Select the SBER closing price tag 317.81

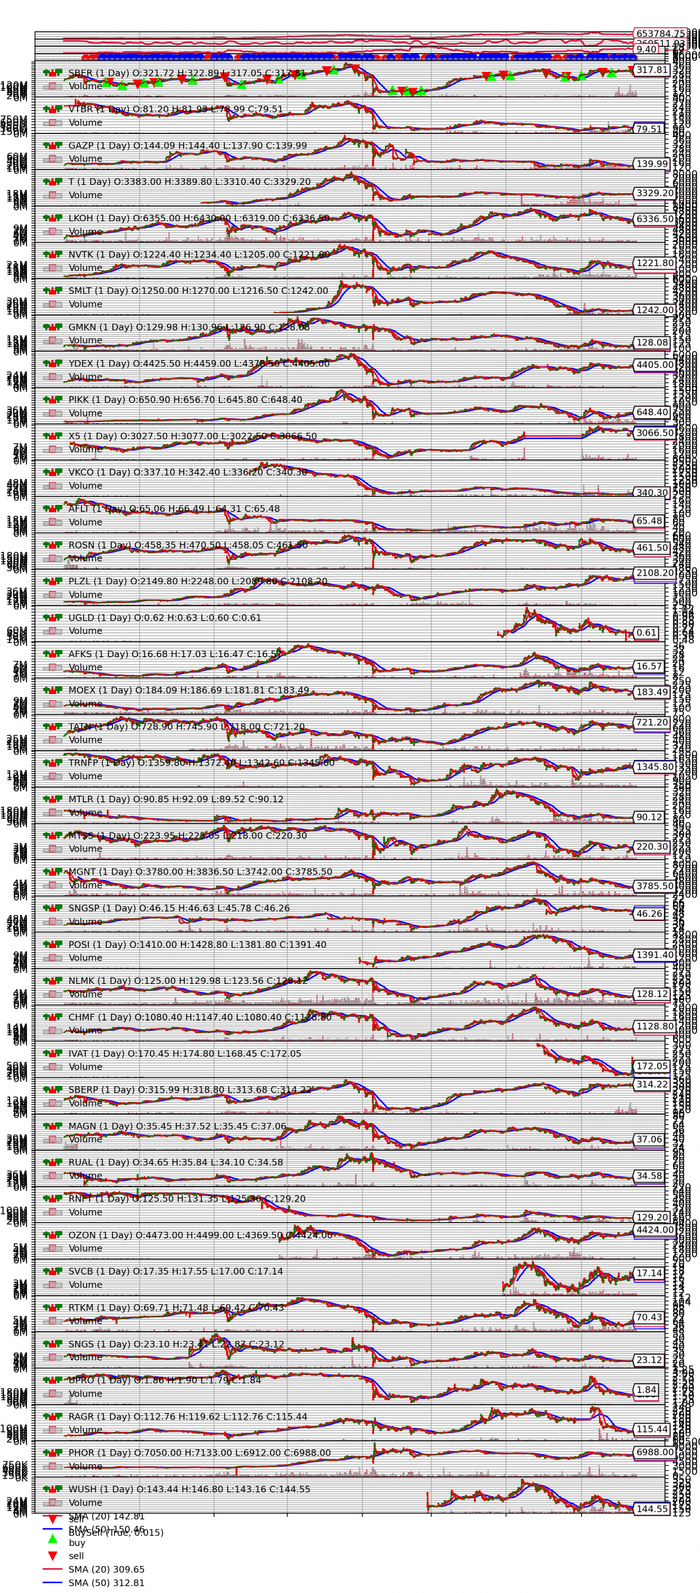point(650,70)
